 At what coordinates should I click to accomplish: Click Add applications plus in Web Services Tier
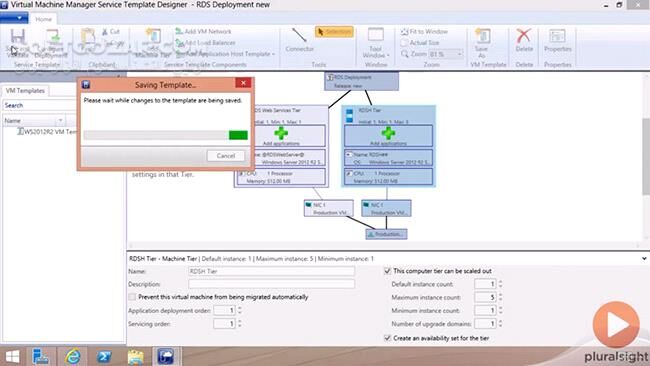tap(281, 133)
